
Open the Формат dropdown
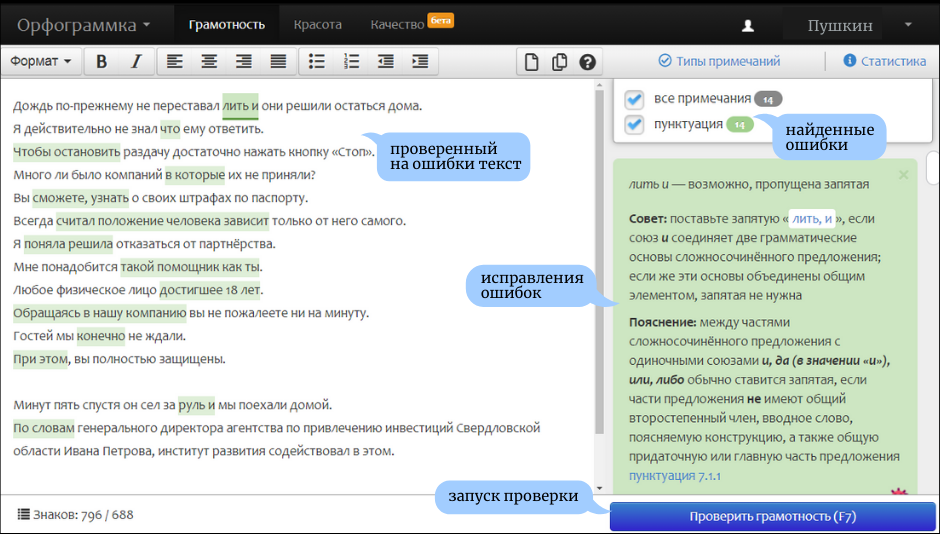click(41, 61)
